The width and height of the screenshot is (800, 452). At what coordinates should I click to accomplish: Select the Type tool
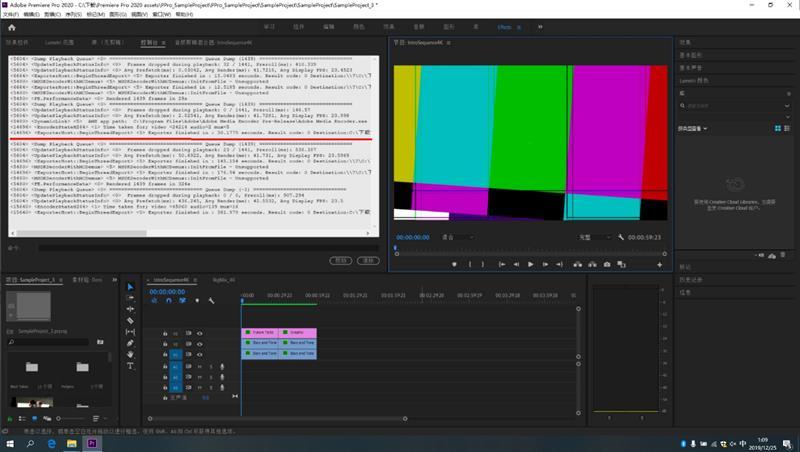[130, 366]
